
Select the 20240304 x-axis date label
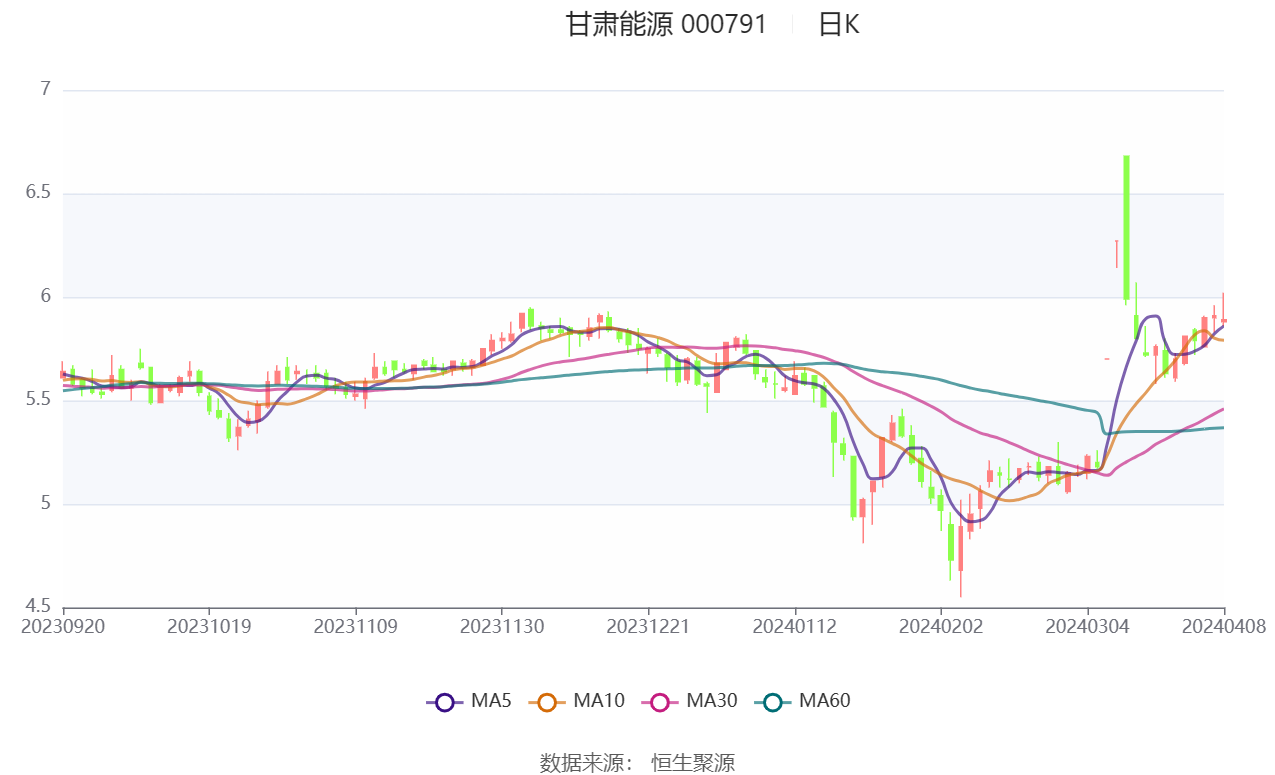1088,627
